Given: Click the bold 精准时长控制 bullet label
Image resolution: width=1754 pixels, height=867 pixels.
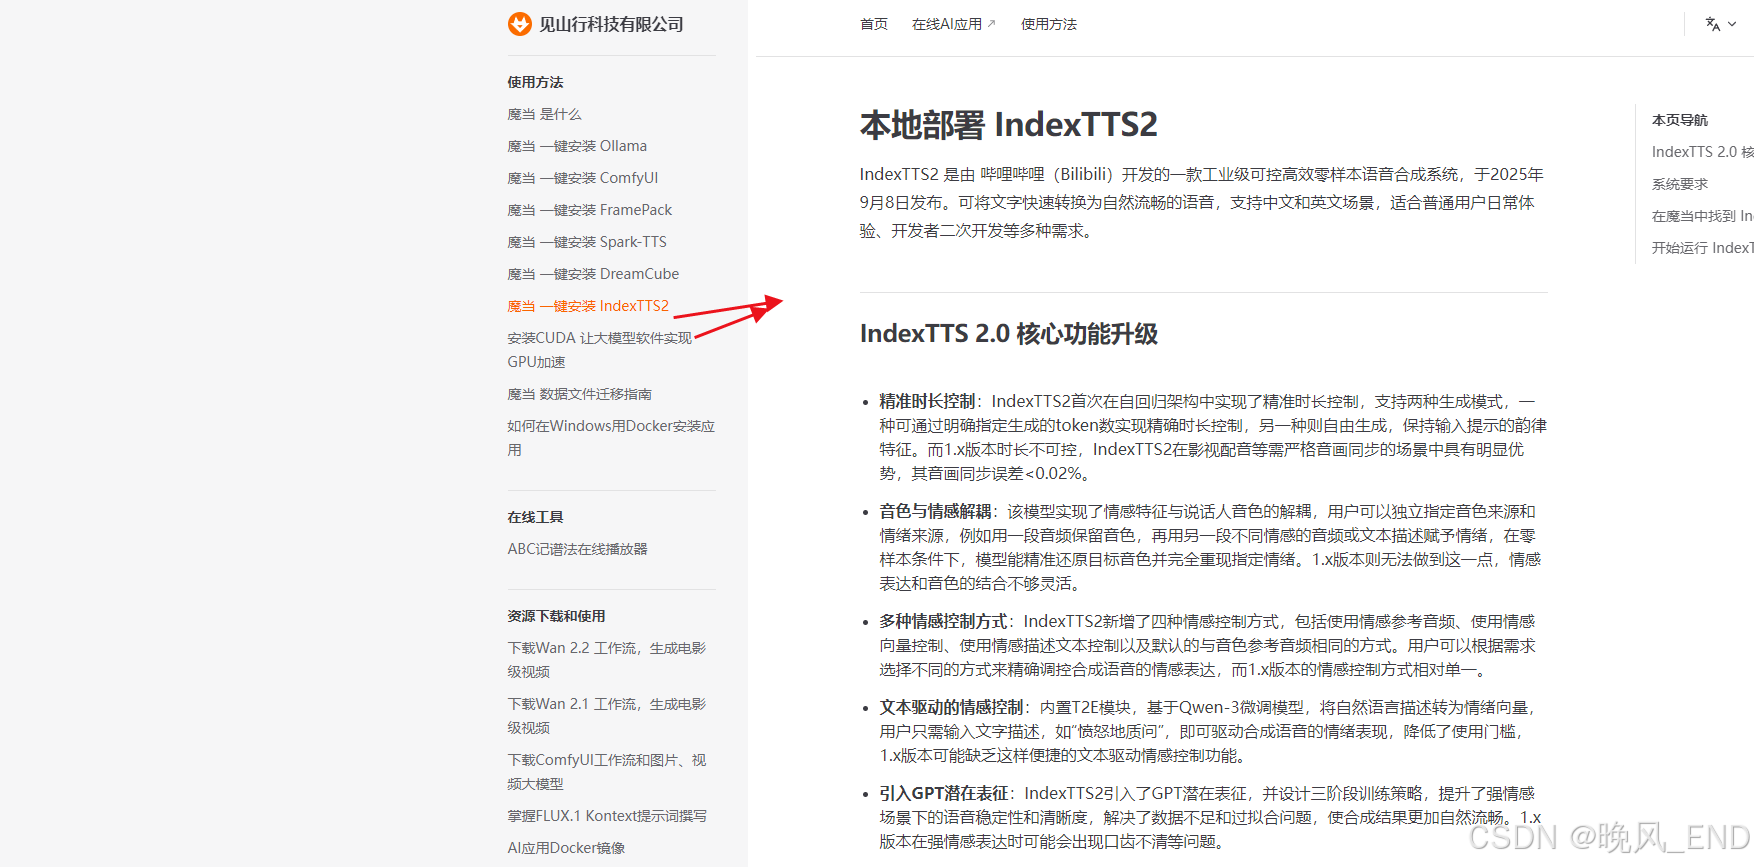Looking at the screenshot, I should 927,401.
